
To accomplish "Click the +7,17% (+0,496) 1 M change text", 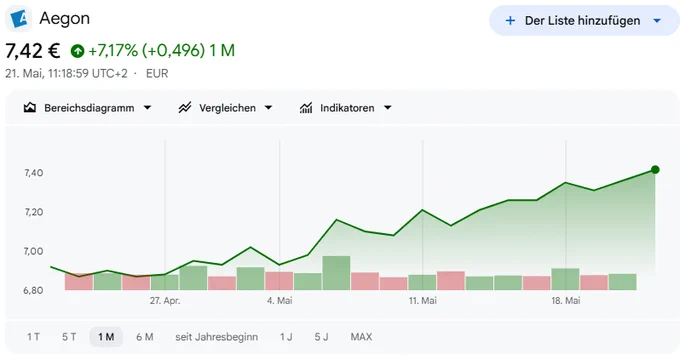I will click(161, 51).
